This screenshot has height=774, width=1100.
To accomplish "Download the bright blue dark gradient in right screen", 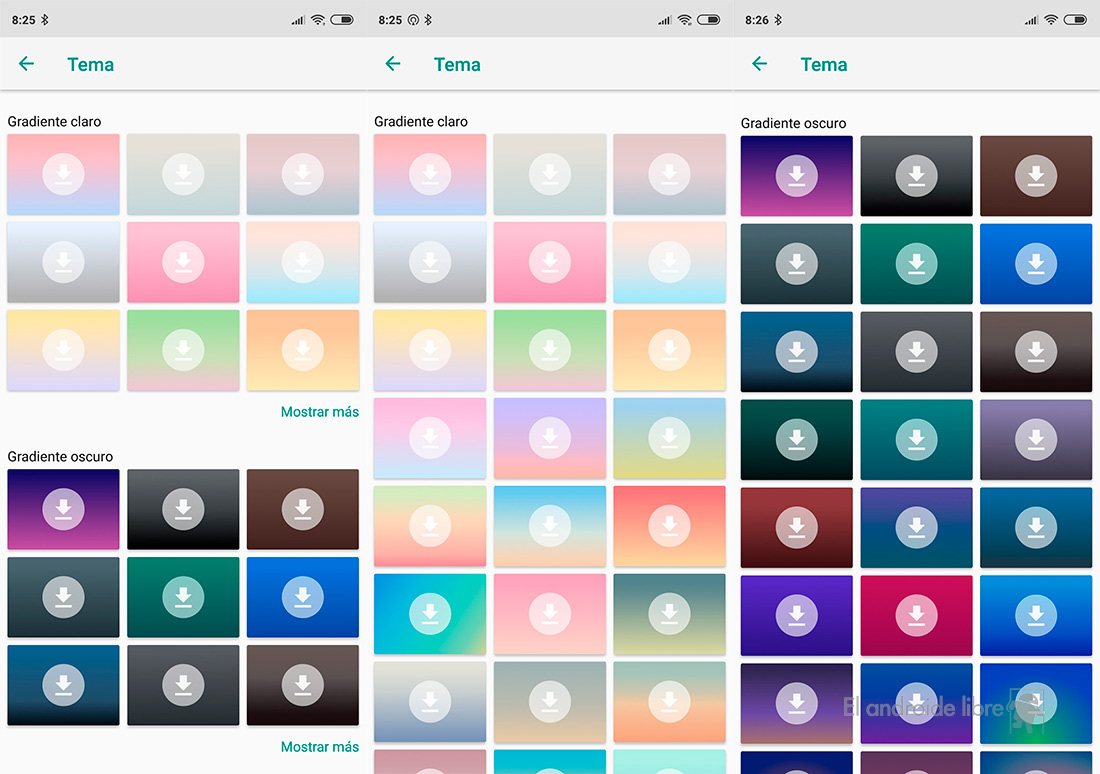I will [x=1036, y=263].
